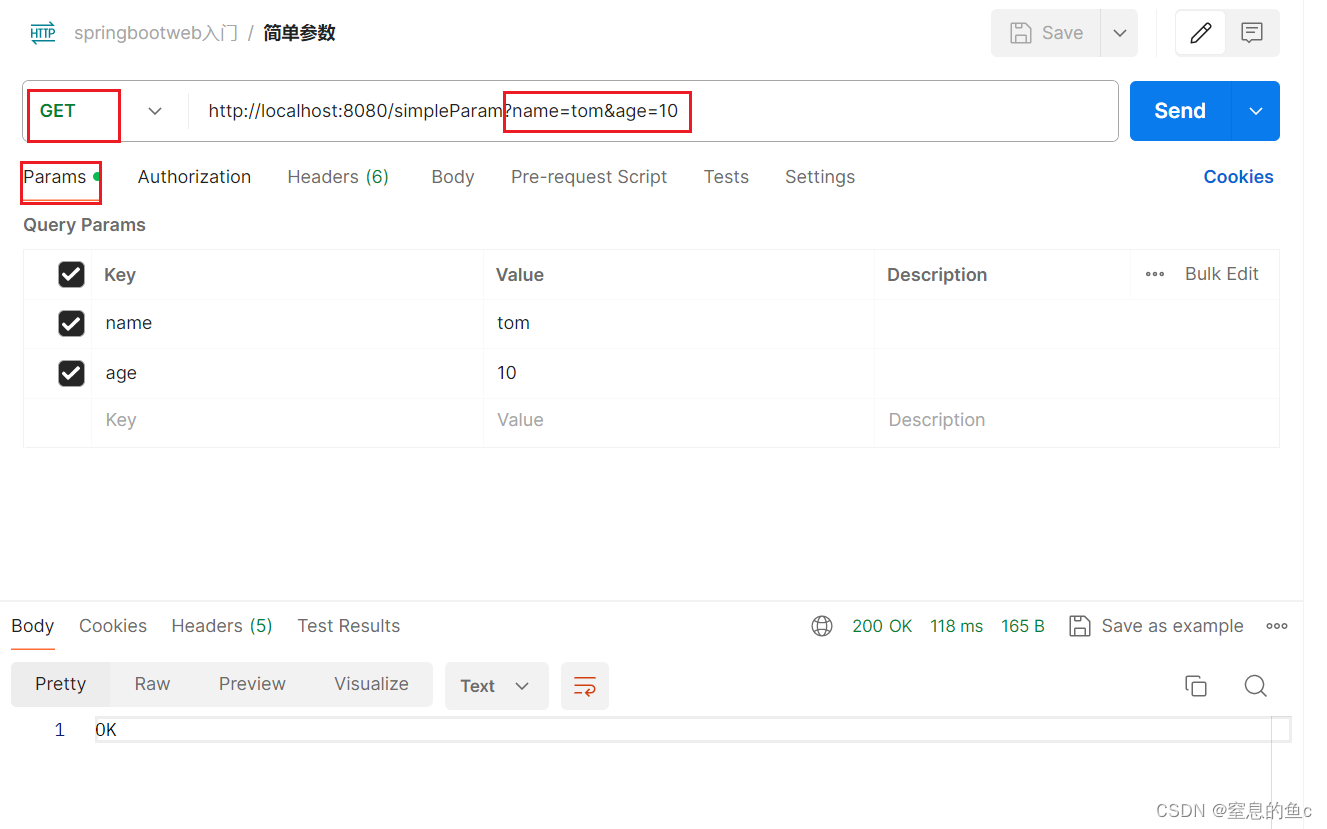The width and height of the screenshot is (1327, 829).
Task: Open the Test Results tab
Action: coord(349,626)
